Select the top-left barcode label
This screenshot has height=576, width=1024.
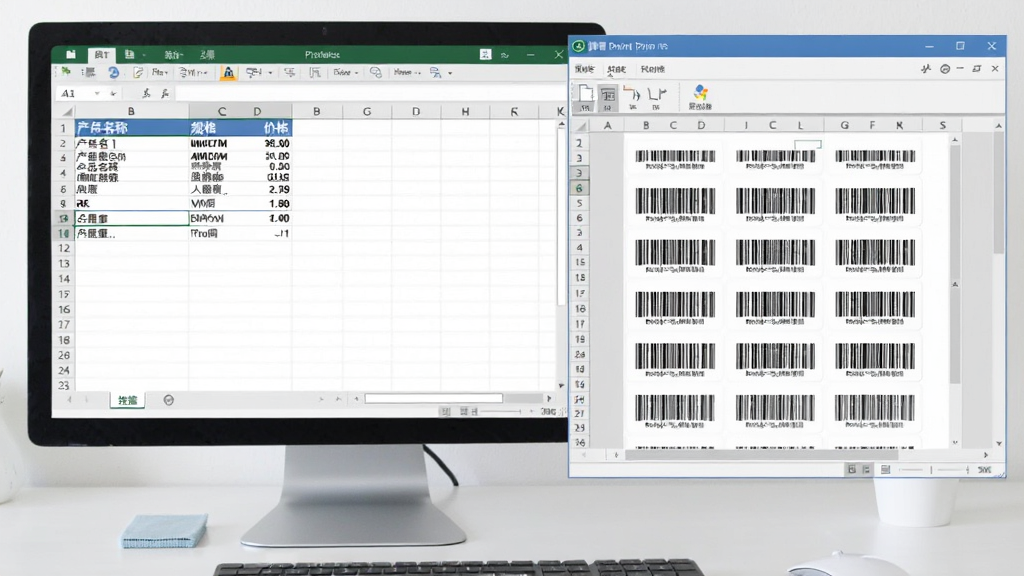(x=675, y=159)
